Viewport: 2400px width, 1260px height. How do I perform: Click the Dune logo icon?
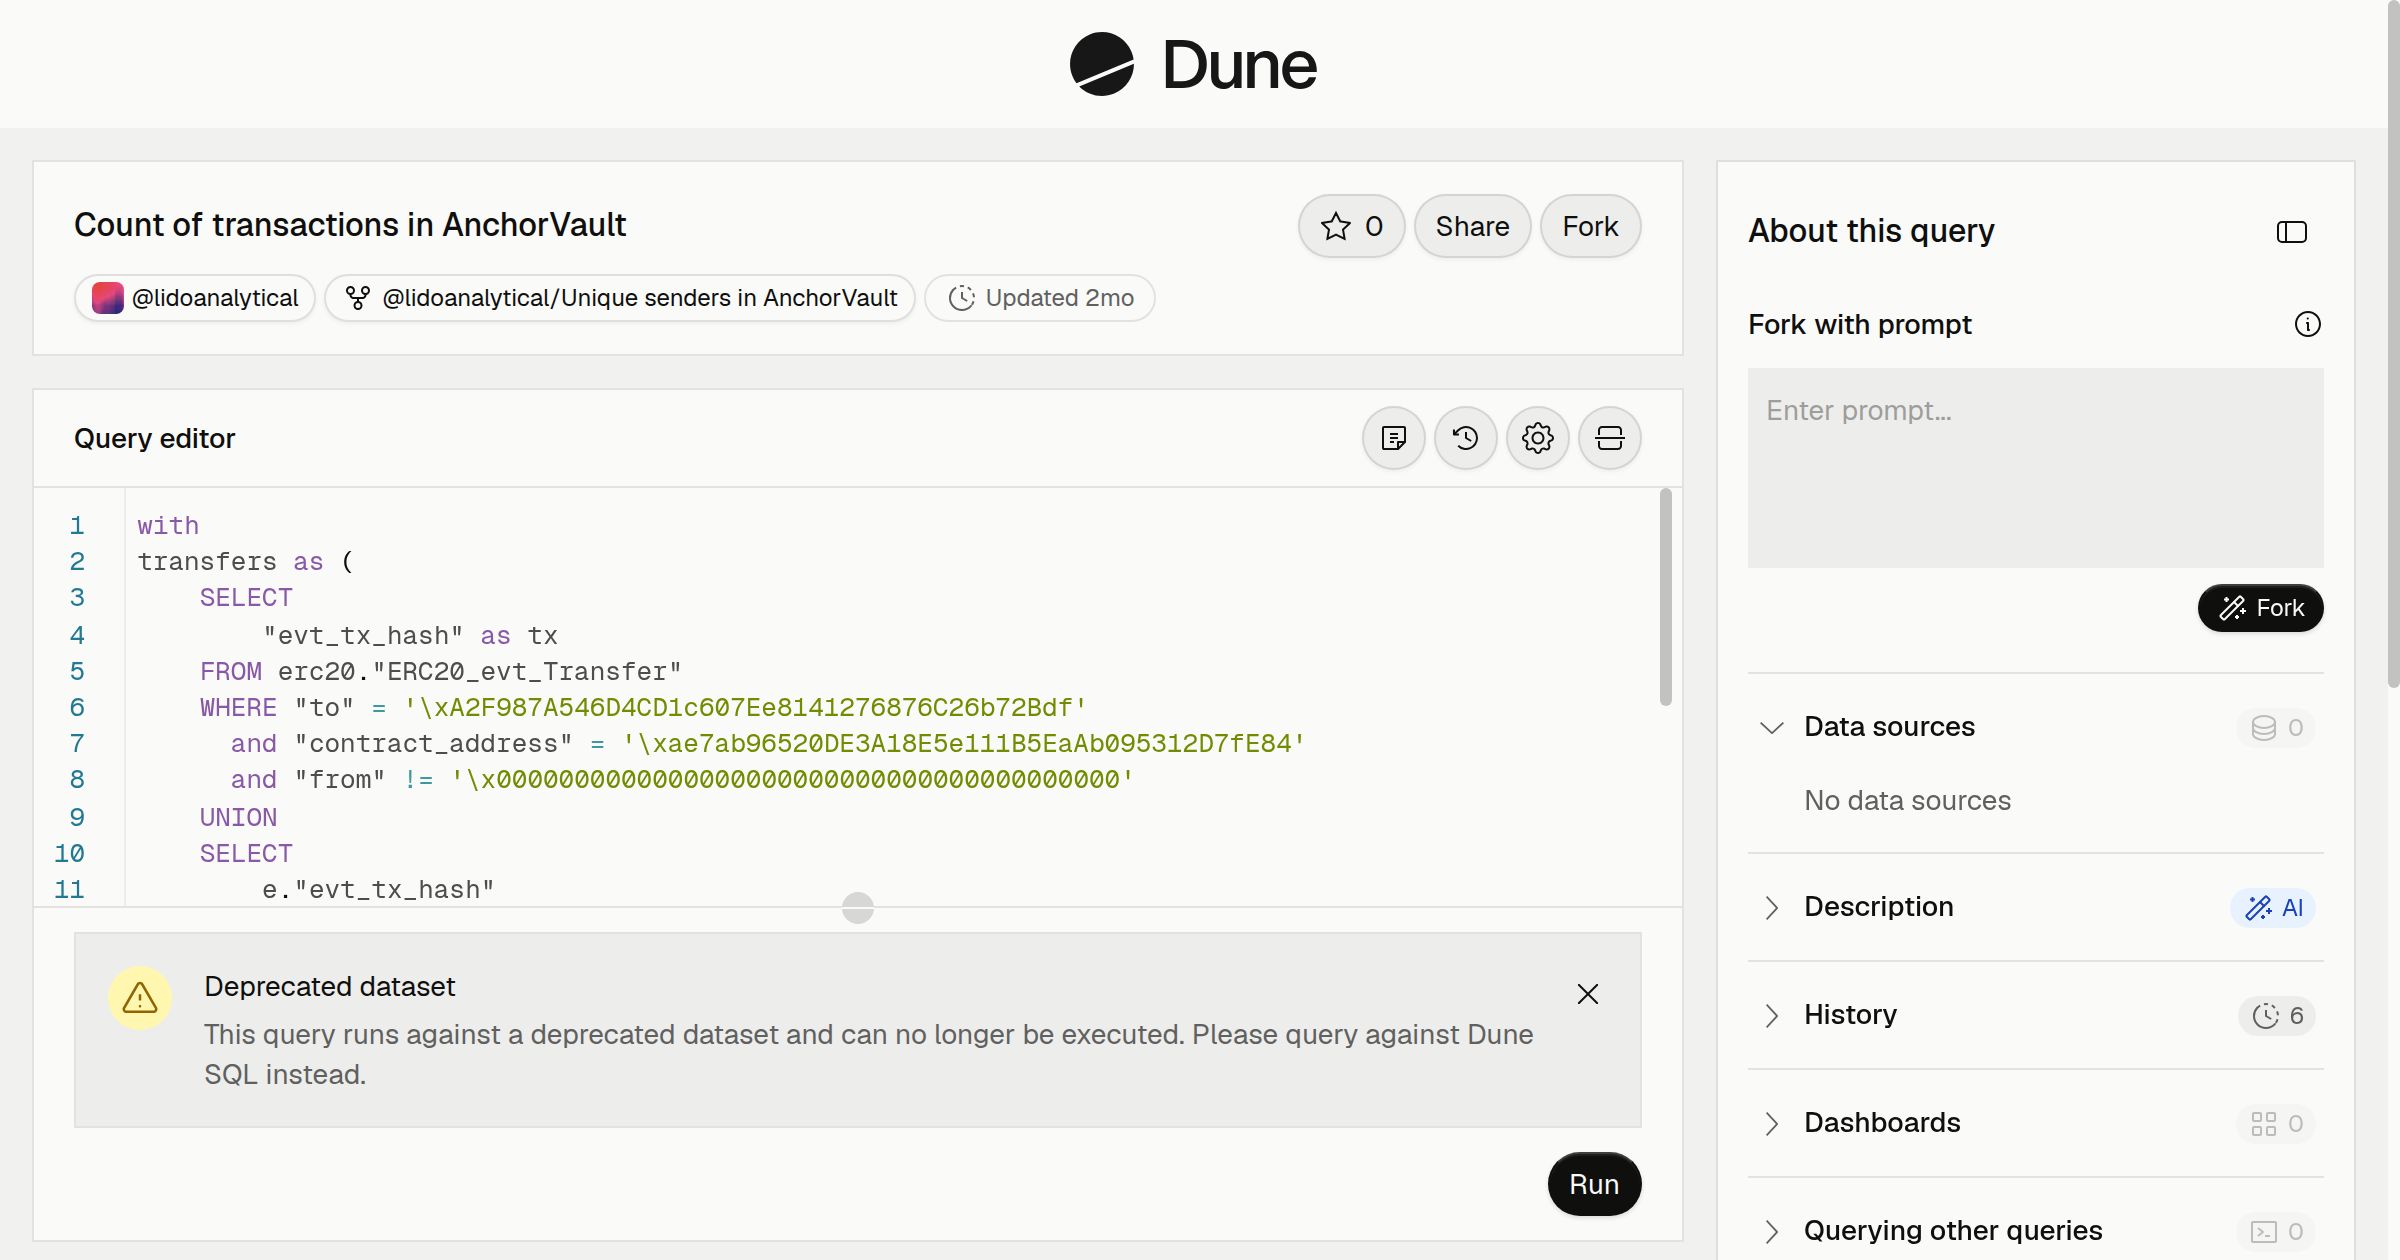[x=1101, y=64]
